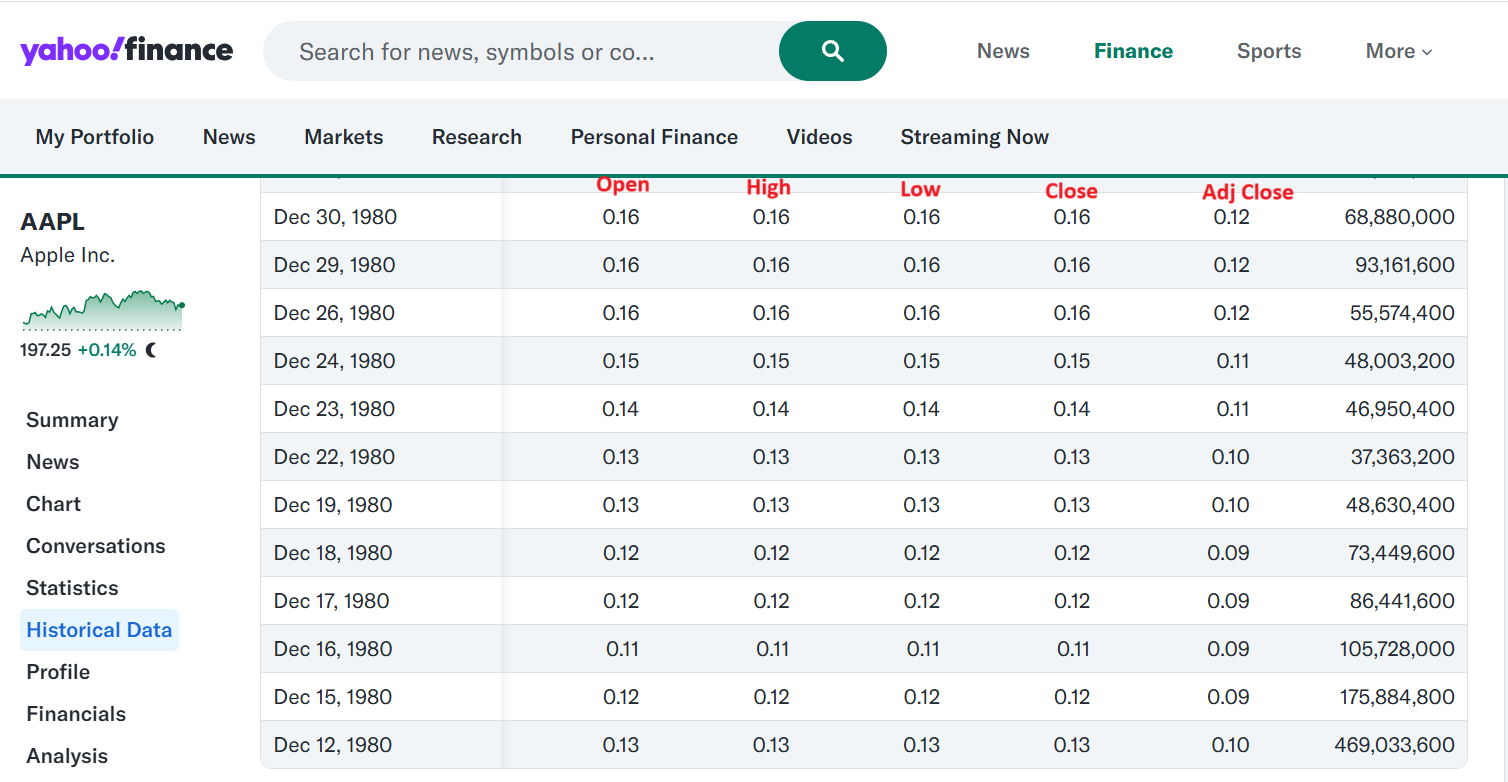This screenshot has height=782, width=1508.
Task: Go to the Summary sidebar section
Action: point(72,420)
